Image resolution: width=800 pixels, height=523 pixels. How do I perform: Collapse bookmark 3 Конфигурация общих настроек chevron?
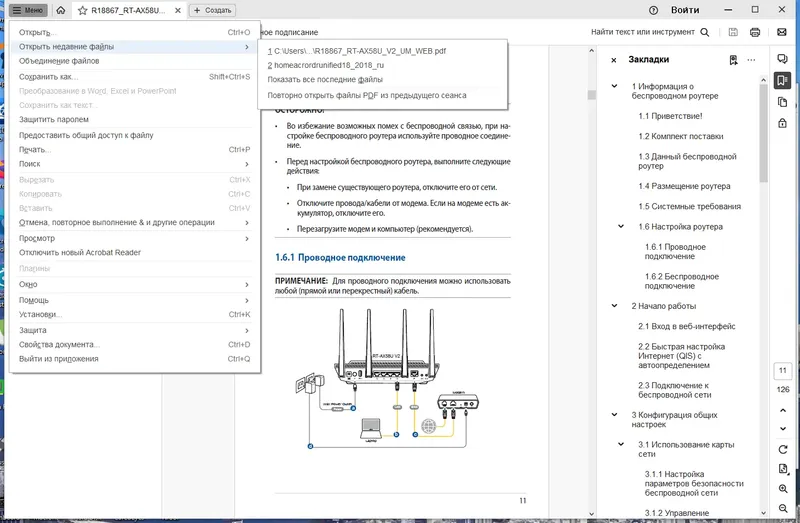614,415
